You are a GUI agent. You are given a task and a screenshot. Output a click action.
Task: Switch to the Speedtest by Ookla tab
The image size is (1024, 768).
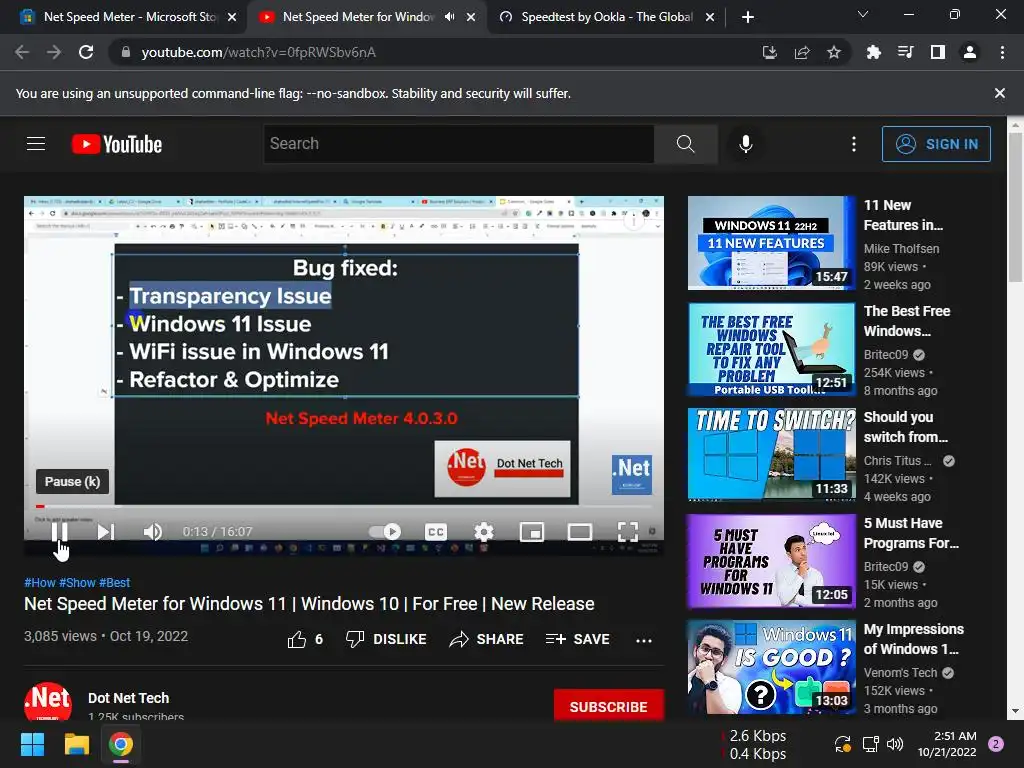tap(607, 17)
